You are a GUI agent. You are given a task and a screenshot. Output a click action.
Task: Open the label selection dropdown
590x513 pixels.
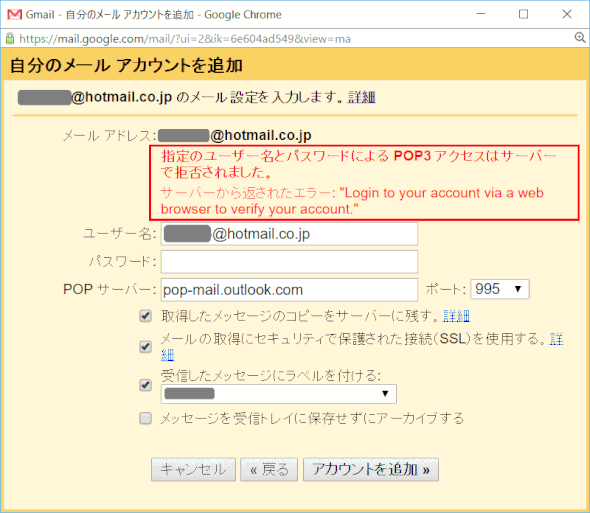pyautogui.click(x=278, y=394)
